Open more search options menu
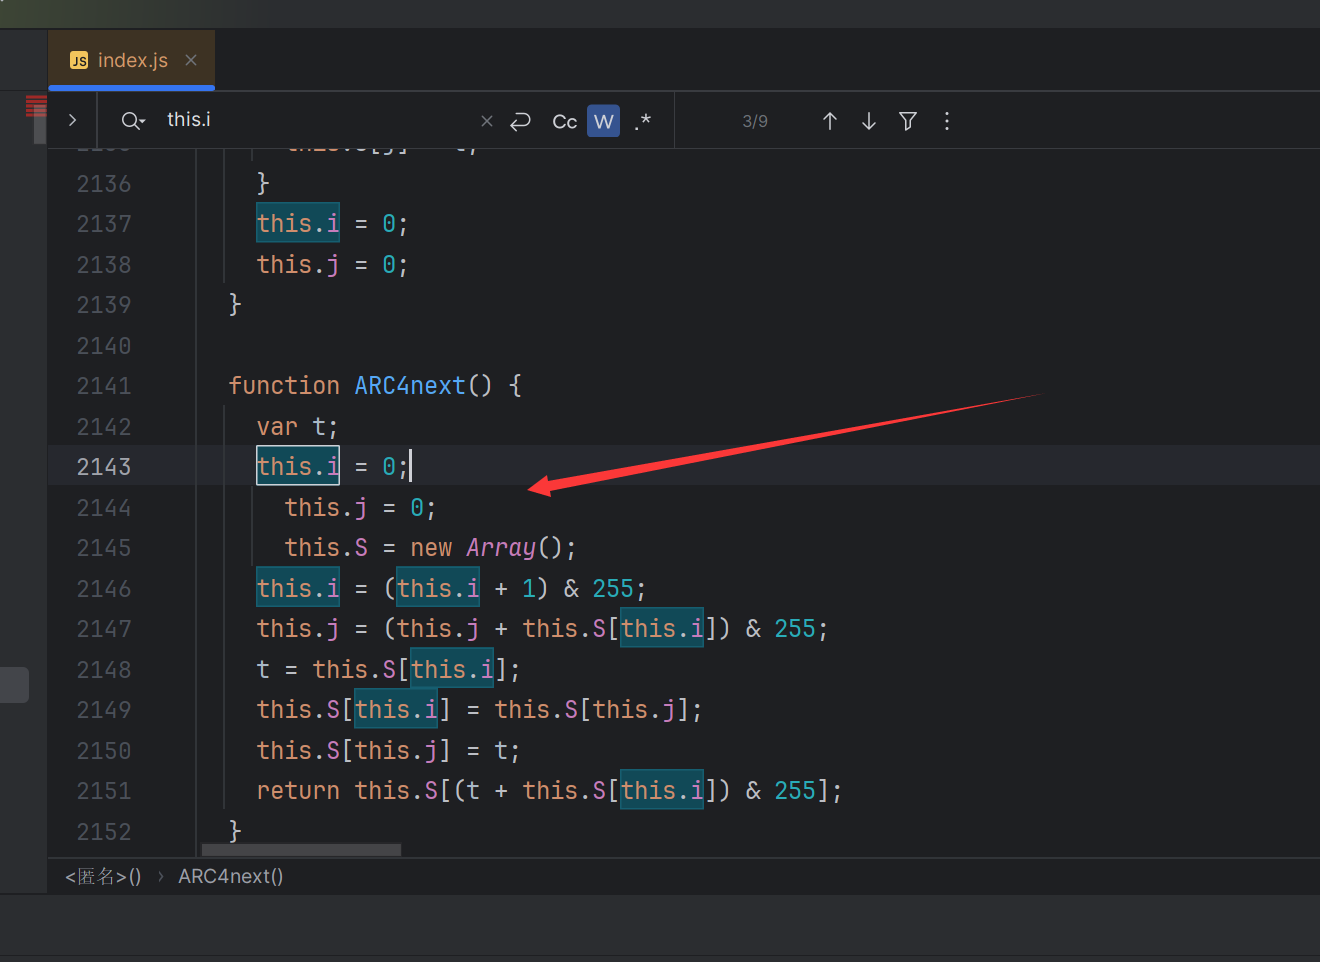The height and width of the screenshot is (962, 1320). pos(946,121)
